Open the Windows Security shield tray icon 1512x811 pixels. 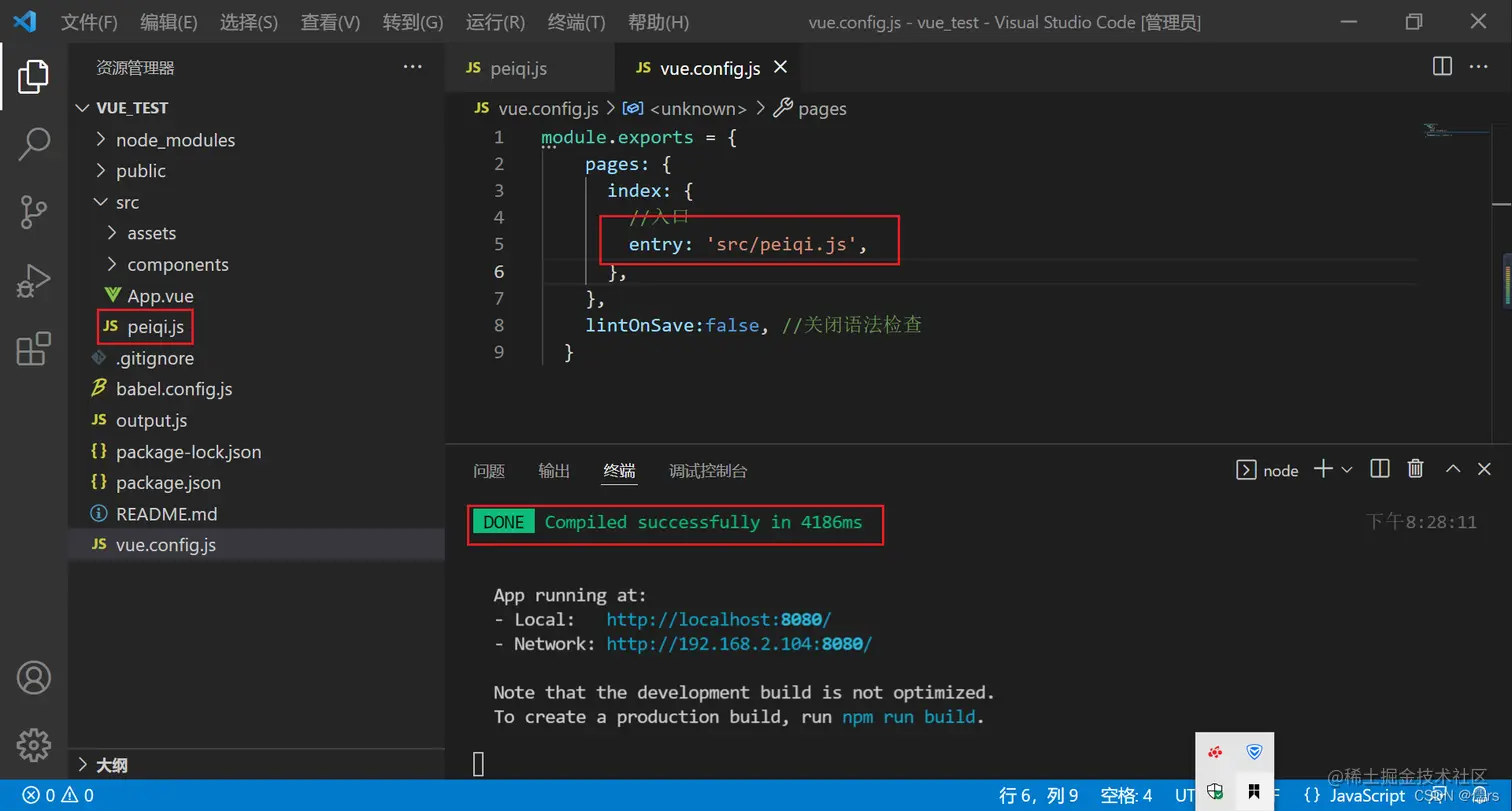click(1215, 791)
